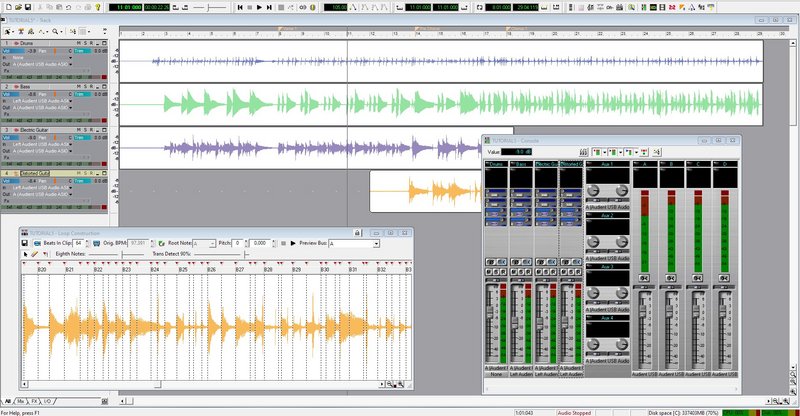The image size is (800, 416).
Task: Toggle the loop on/off button in the loop toolbar
Action: point(480,7)
